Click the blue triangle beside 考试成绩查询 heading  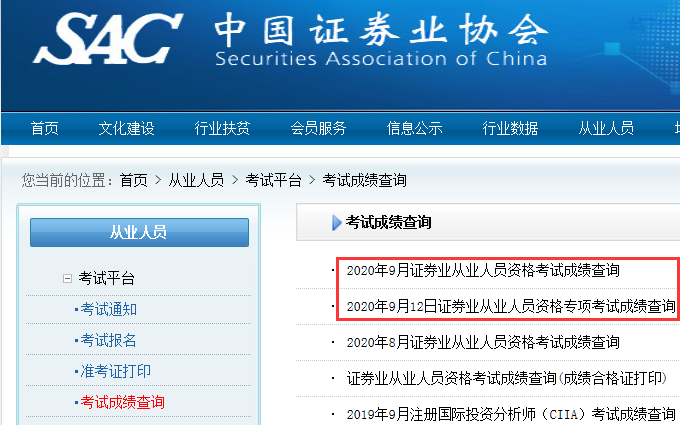[337, 223]
